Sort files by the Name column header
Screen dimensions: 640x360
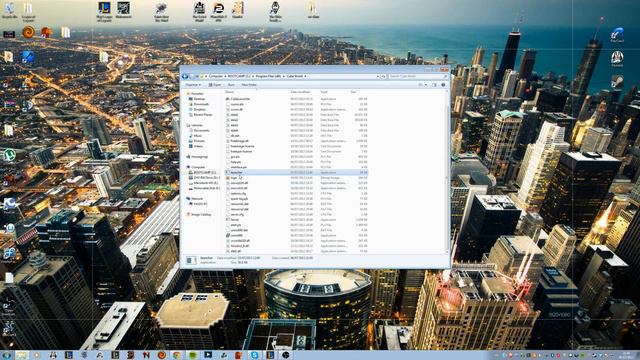230,92
